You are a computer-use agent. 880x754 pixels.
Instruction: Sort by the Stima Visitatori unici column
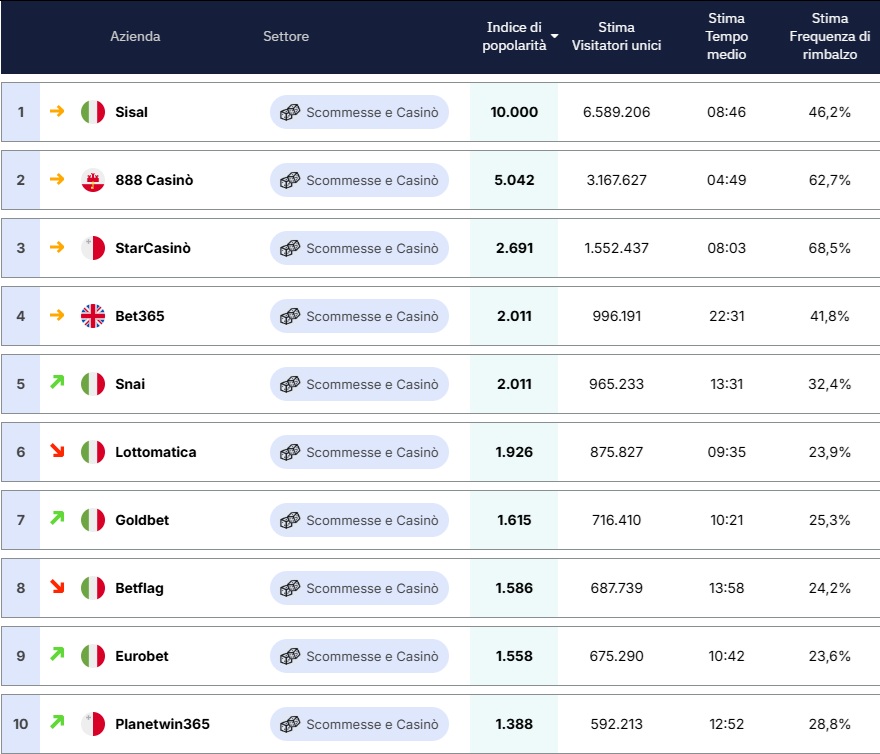point(617,28)
